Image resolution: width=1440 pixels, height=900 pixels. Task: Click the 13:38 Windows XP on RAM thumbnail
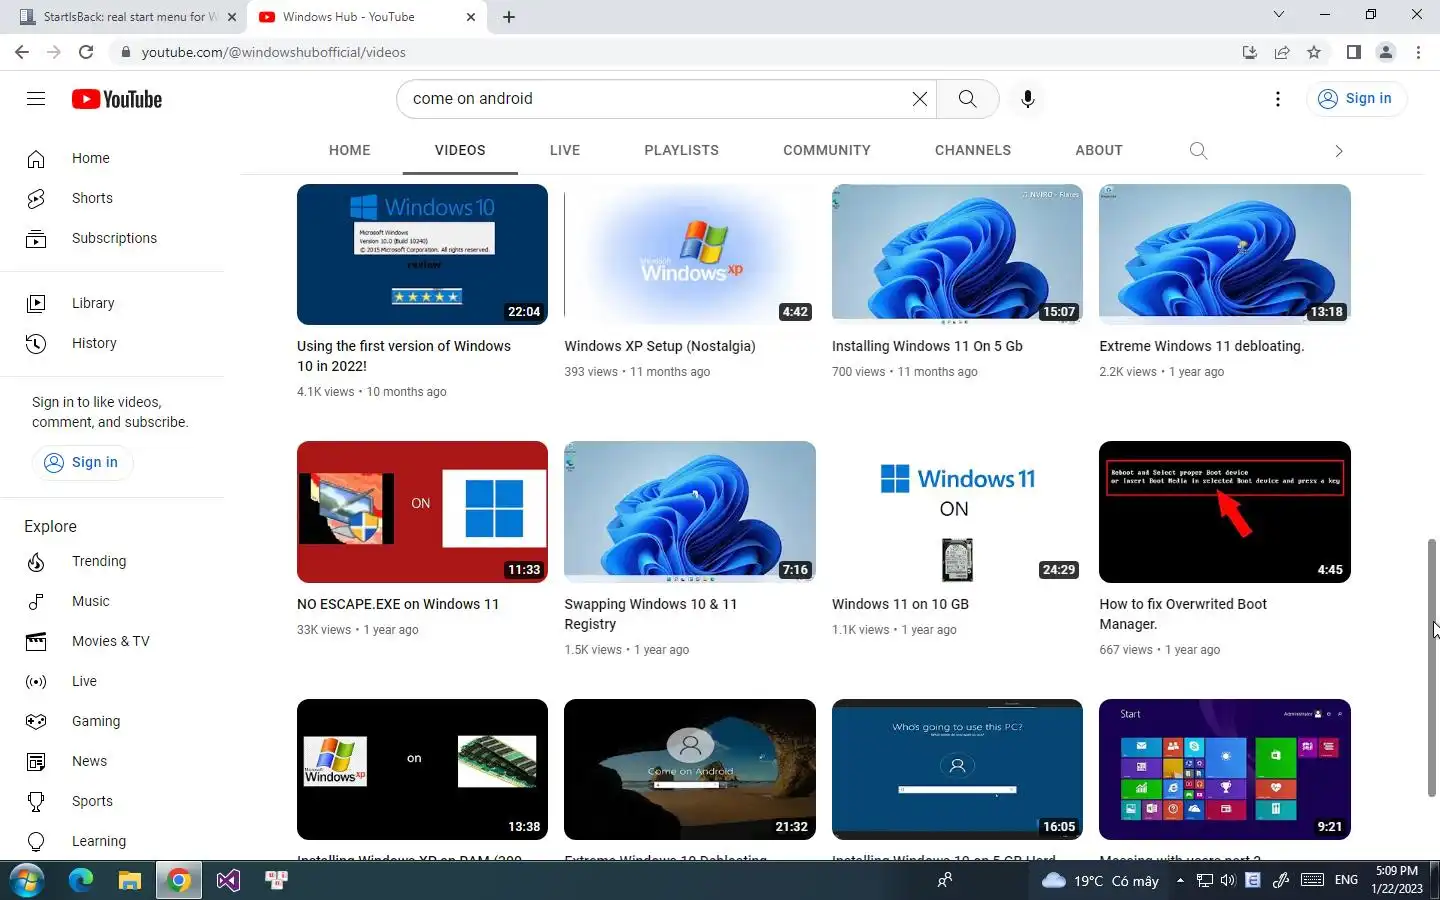pyautogui.click(x=422, y=769)
